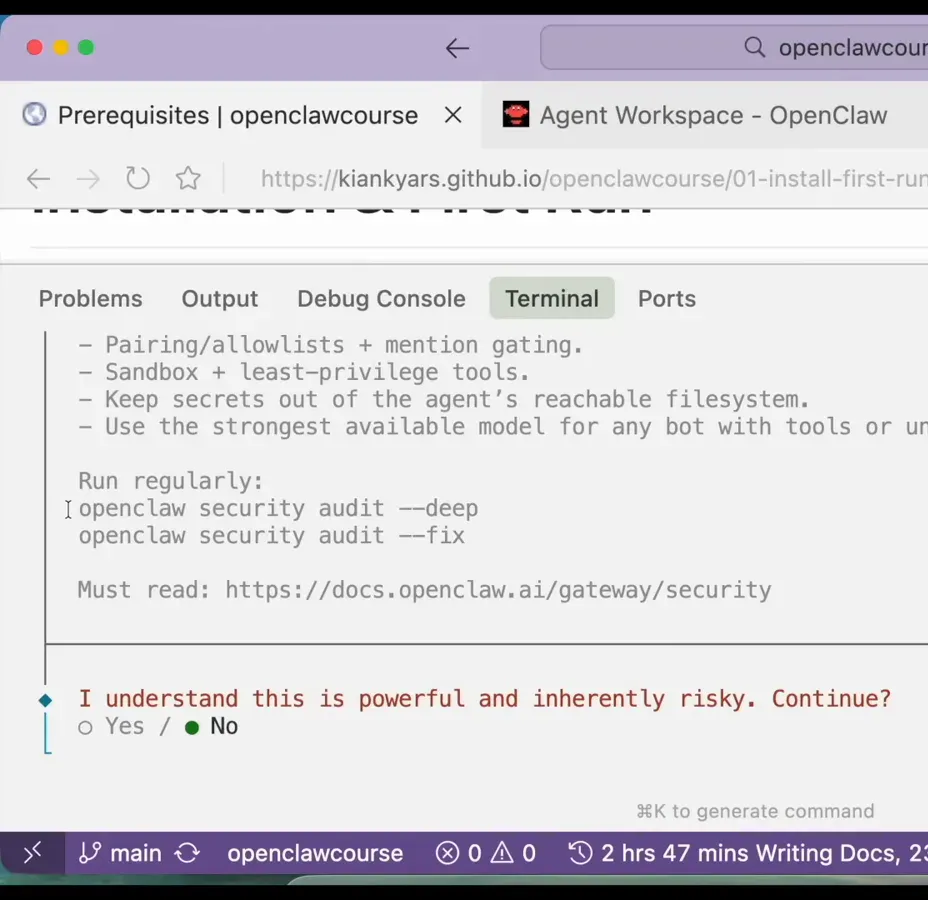The width and height of the screenshot is (928, 900).
Task: Click the kiankyars.github.io URL address bar
Action: coord(594,179)
